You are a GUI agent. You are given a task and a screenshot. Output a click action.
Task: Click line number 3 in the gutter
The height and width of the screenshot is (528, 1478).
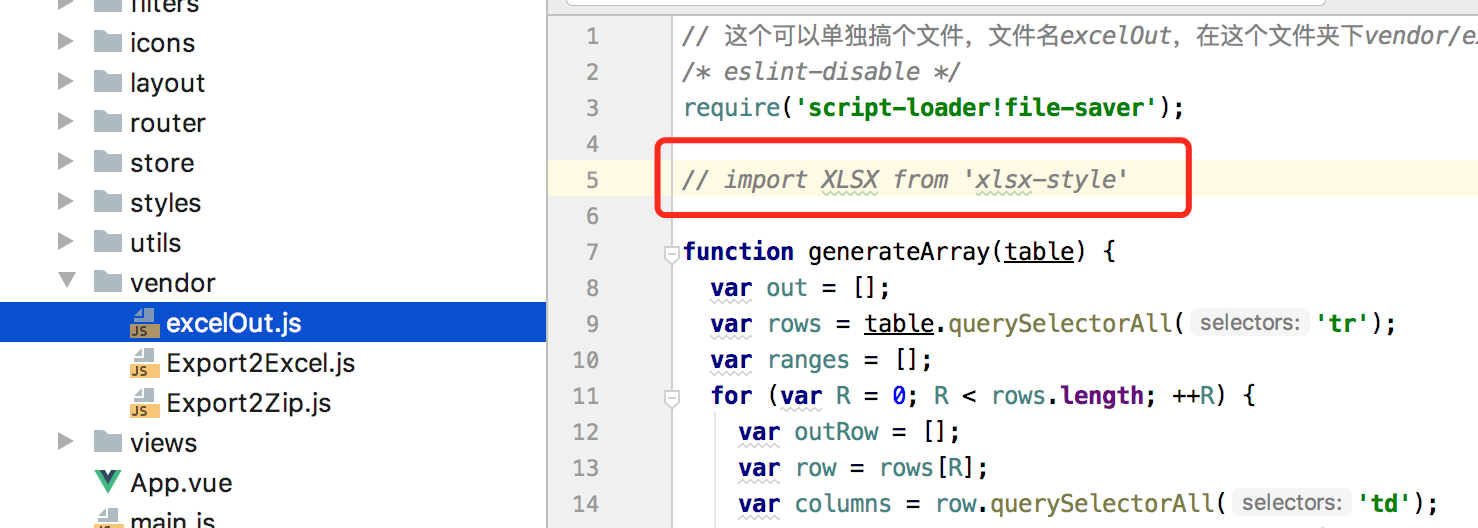[x=592, y=108]
